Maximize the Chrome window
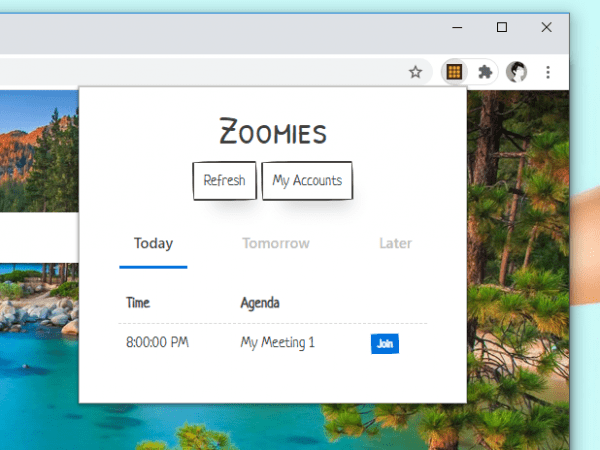Viewport: 600px width, 450px height. pos(502,28)
